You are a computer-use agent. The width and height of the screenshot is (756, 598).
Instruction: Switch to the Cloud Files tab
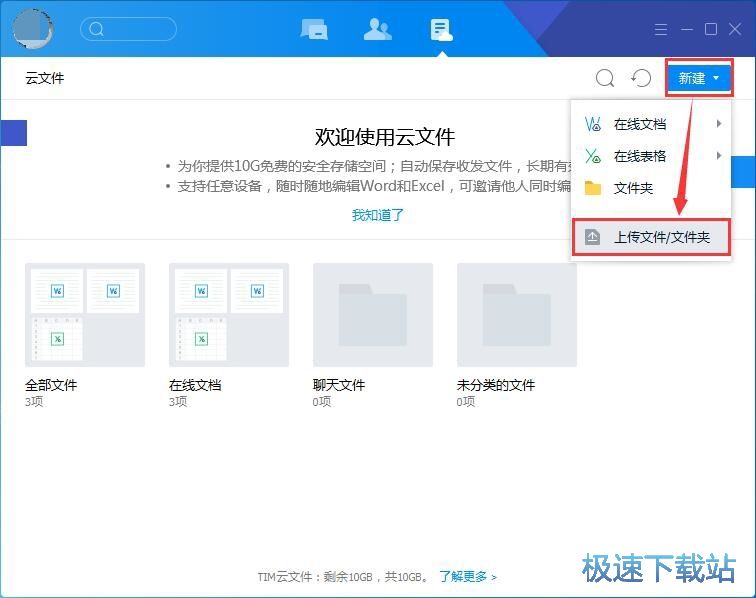point(441,30)
